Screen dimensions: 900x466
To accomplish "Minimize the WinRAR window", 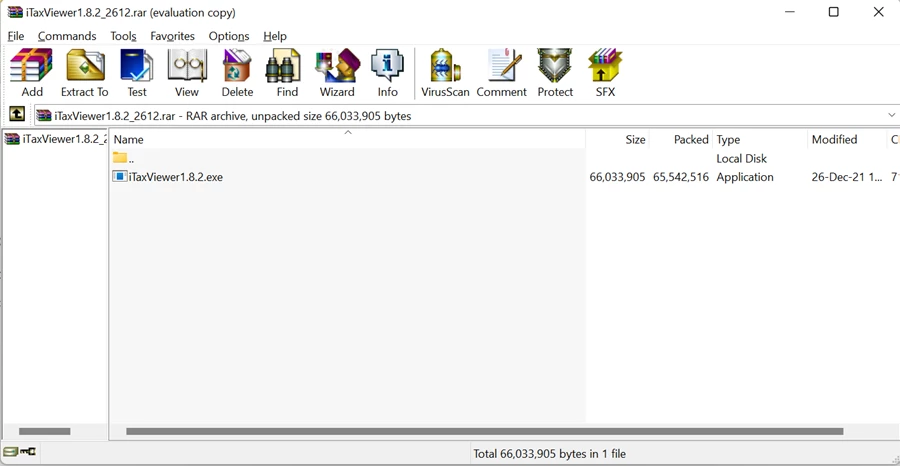I will (x=790, y=12).
